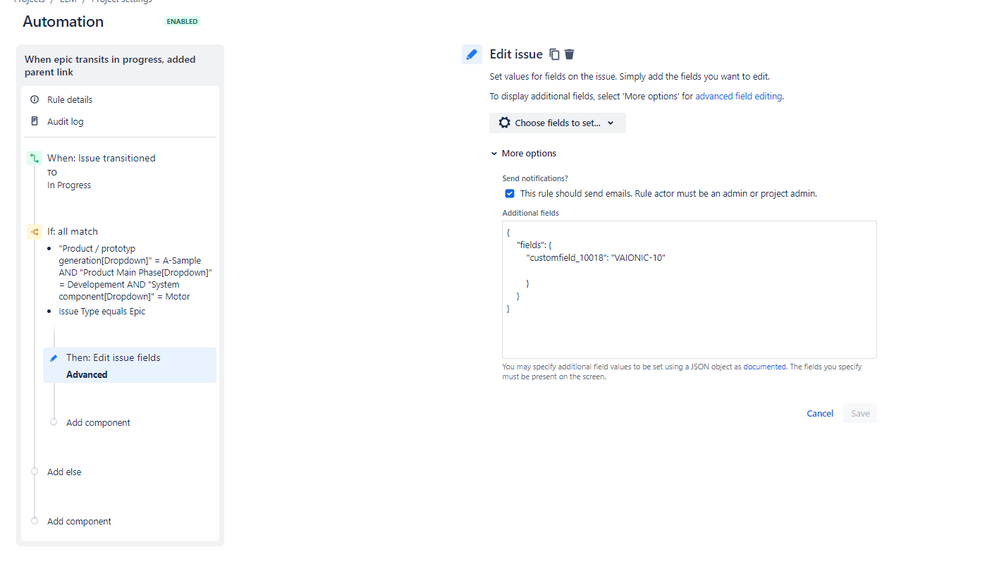This screenshot has width=999, height=571.
Task: Delete component via trash icon
Action: click(x=570, y=54)
